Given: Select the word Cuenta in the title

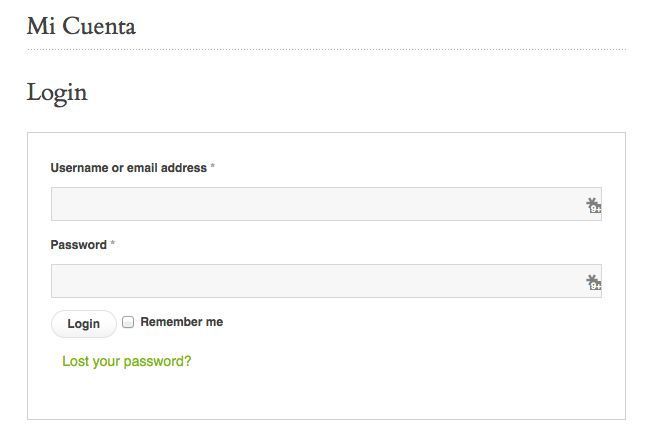Looking at the screenshot, I should [99, 26].
